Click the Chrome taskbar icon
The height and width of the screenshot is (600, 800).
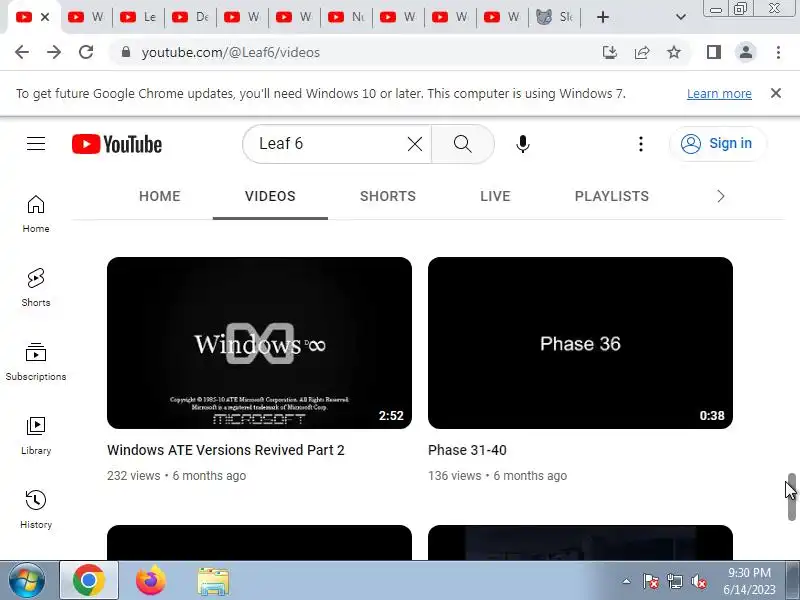click(89, 581)
